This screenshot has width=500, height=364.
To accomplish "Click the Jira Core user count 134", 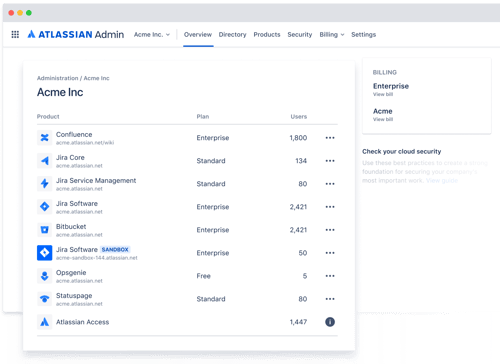I will coord(301,161).
